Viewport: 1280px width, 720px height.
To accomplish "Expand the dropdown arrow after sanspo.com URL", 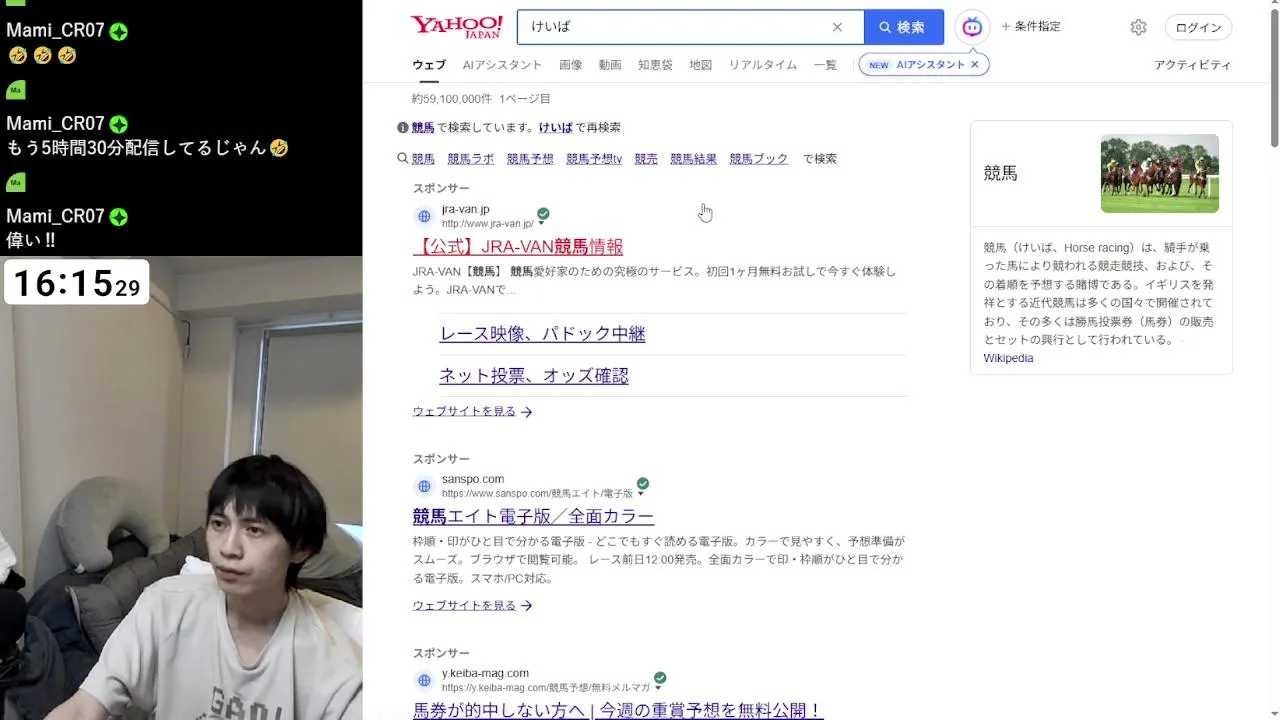I will pyautogui.click(x=641, y=494).
